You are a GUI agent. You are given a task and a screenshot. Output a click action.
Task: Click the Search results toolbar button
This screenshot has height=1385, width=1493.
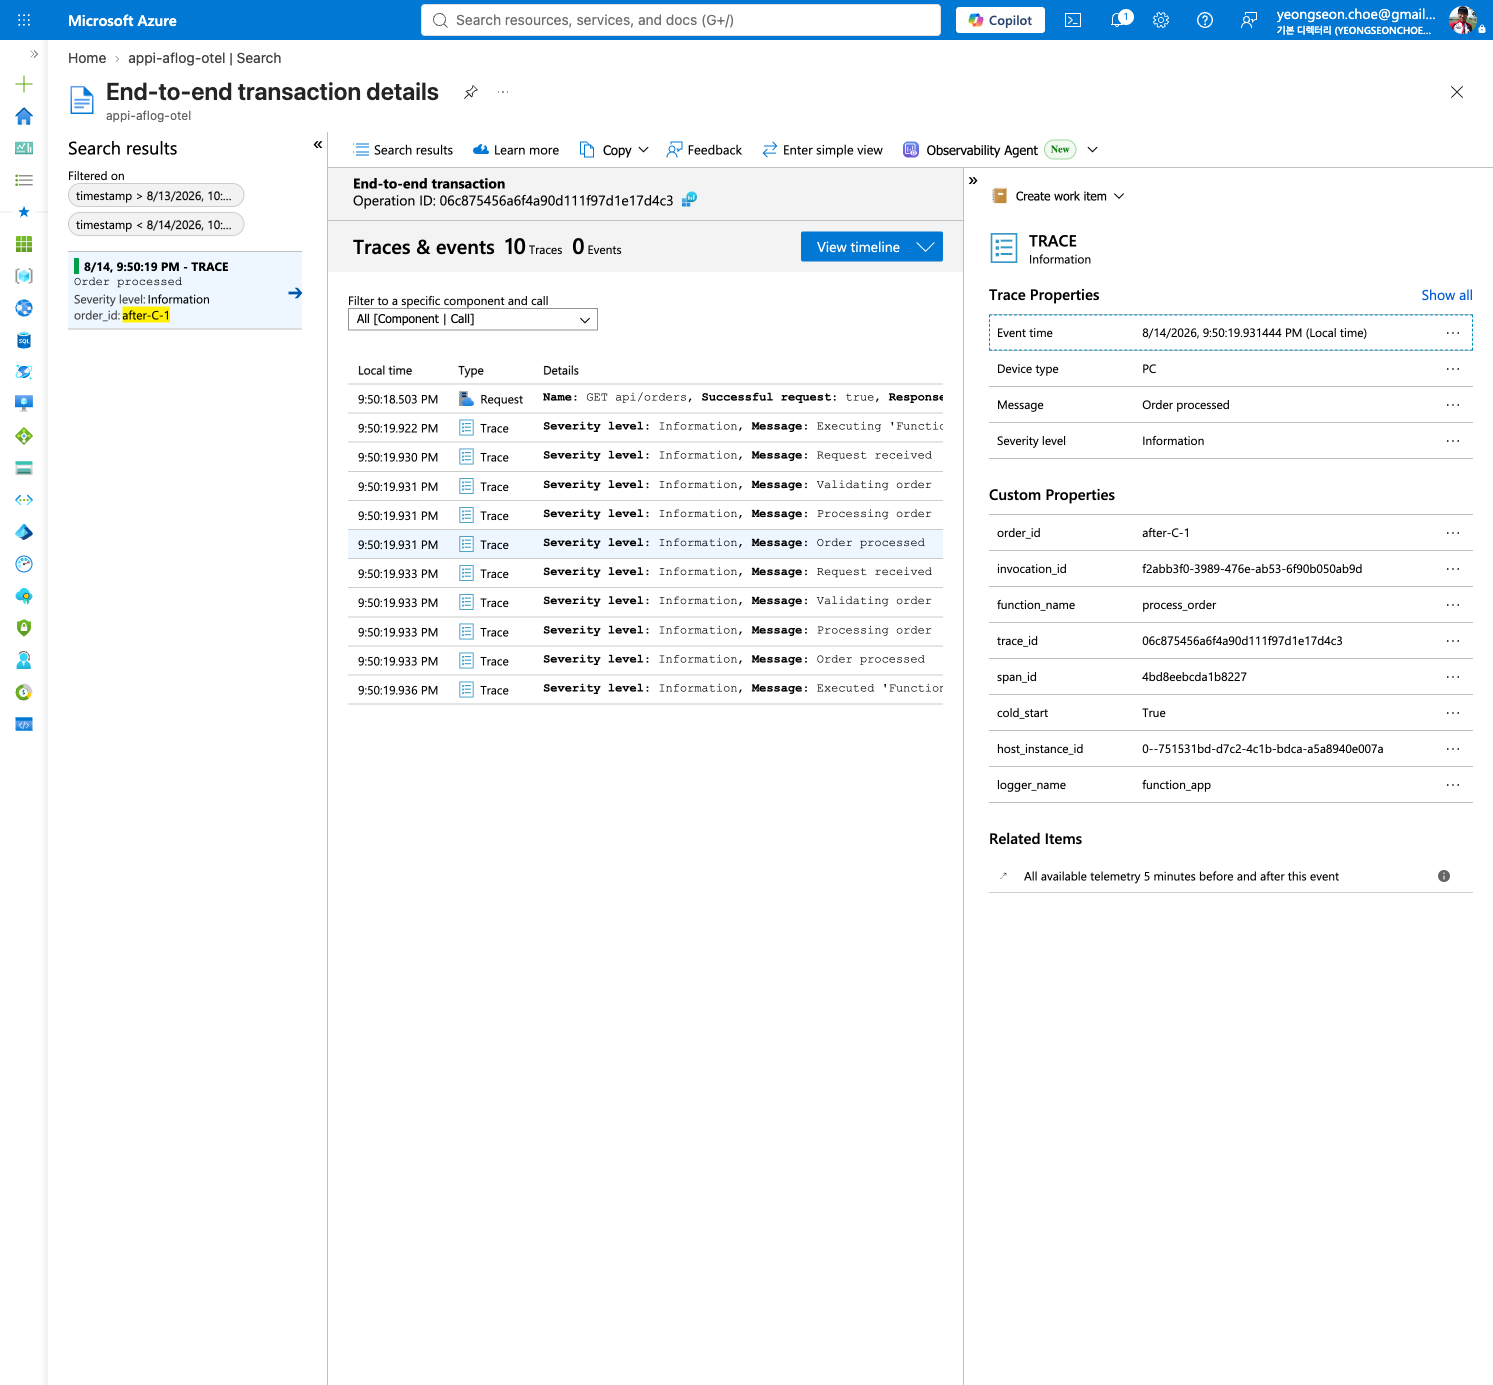[x=403, y=150]
